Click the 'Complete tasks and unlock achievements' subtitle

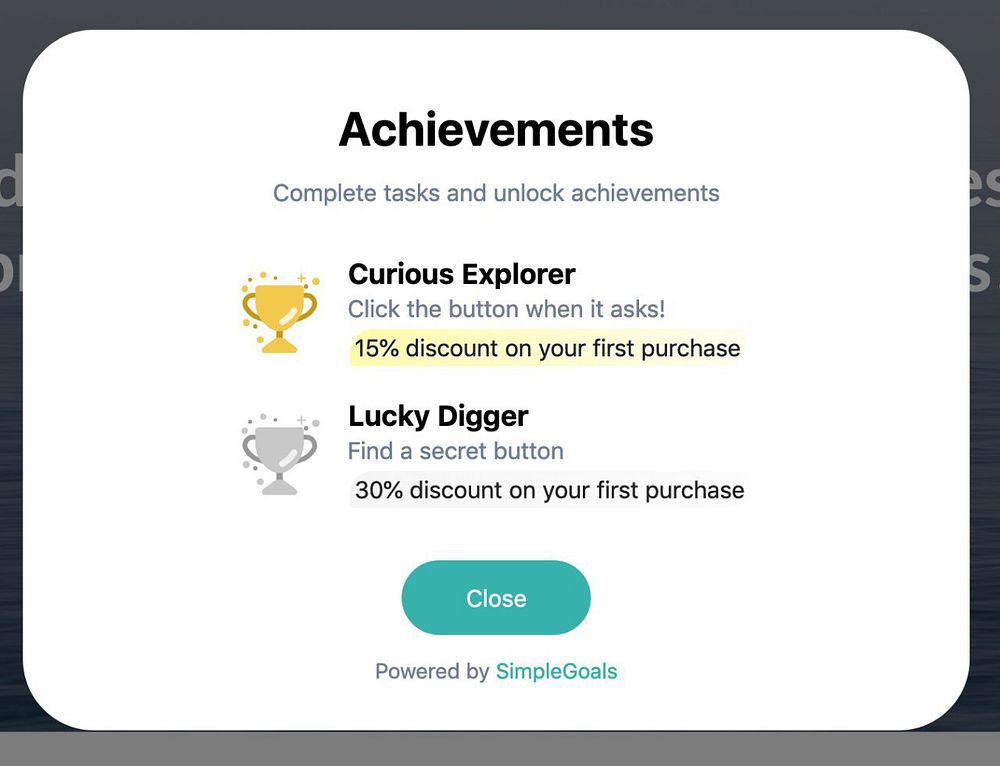(x=496, y=193)
